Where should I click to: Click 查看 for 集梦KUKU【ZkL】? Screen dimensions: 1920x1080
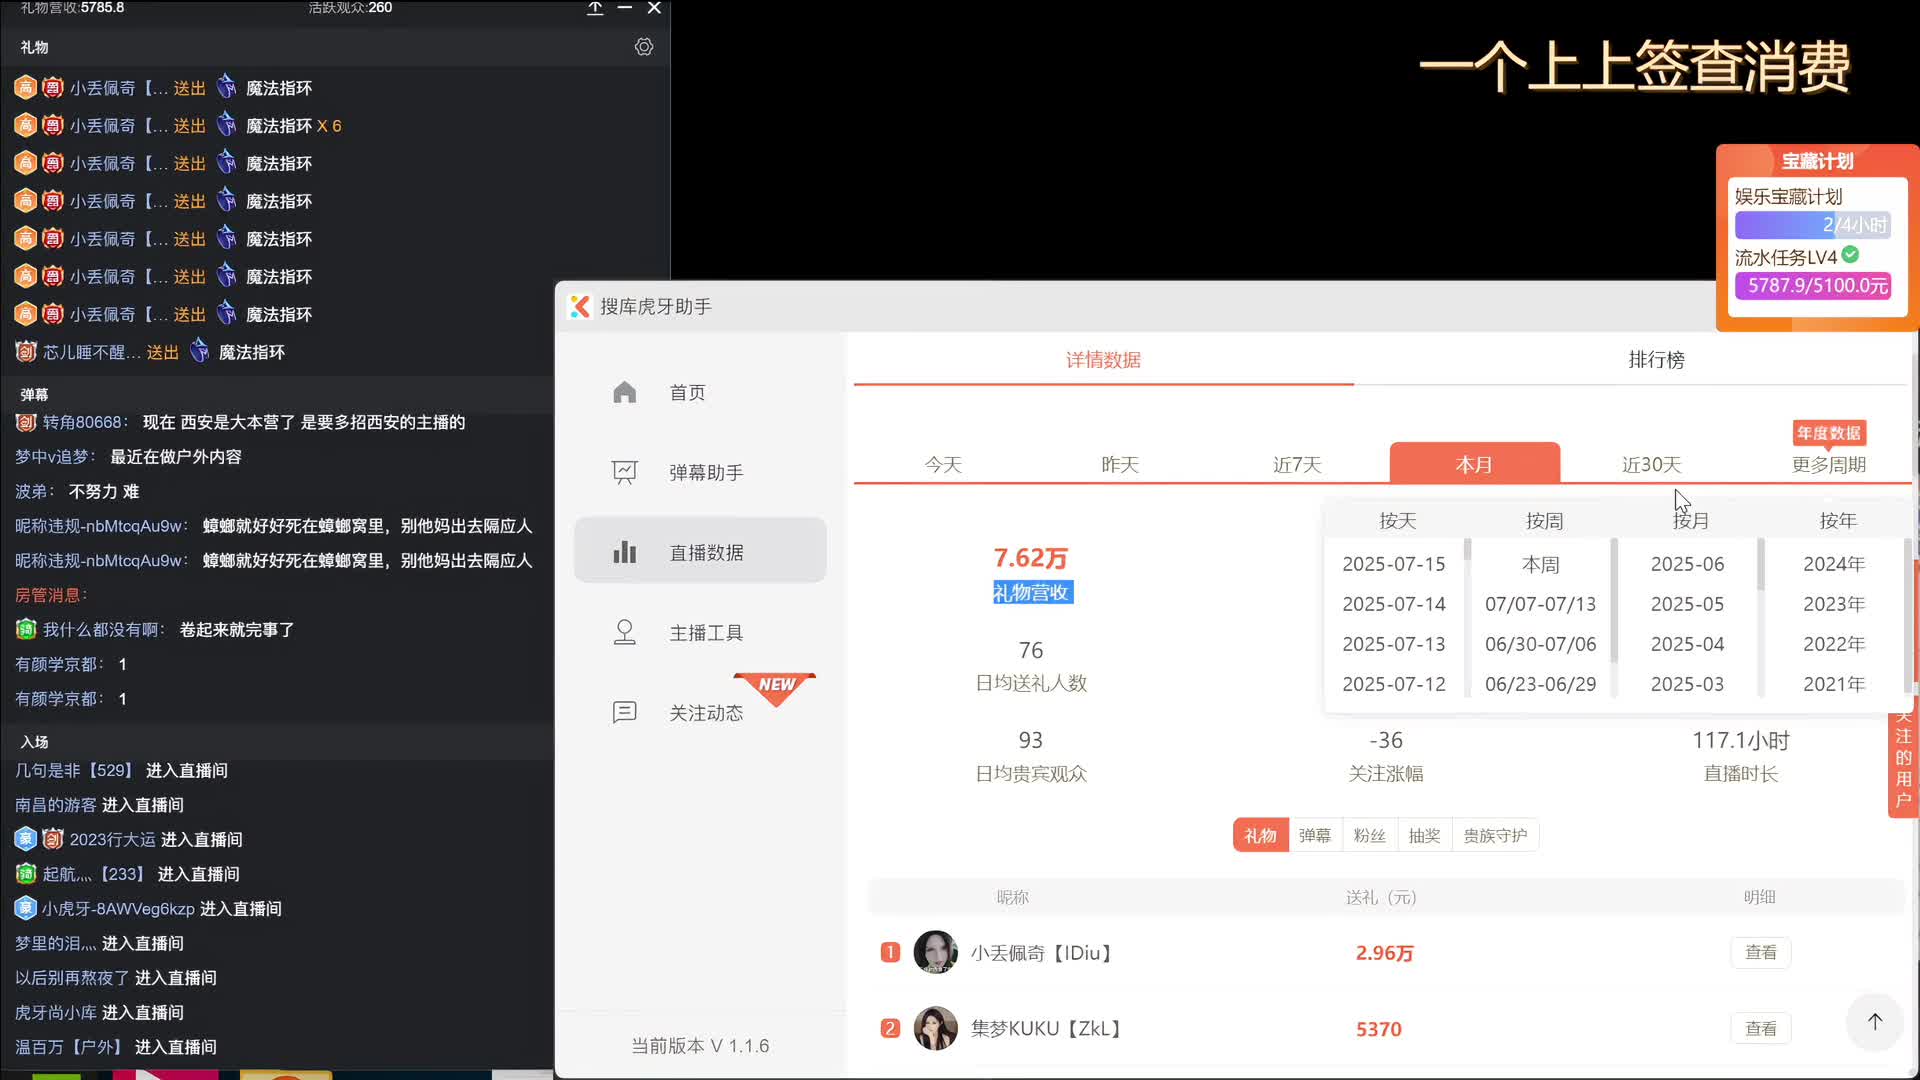(x=1761, y=1028)
